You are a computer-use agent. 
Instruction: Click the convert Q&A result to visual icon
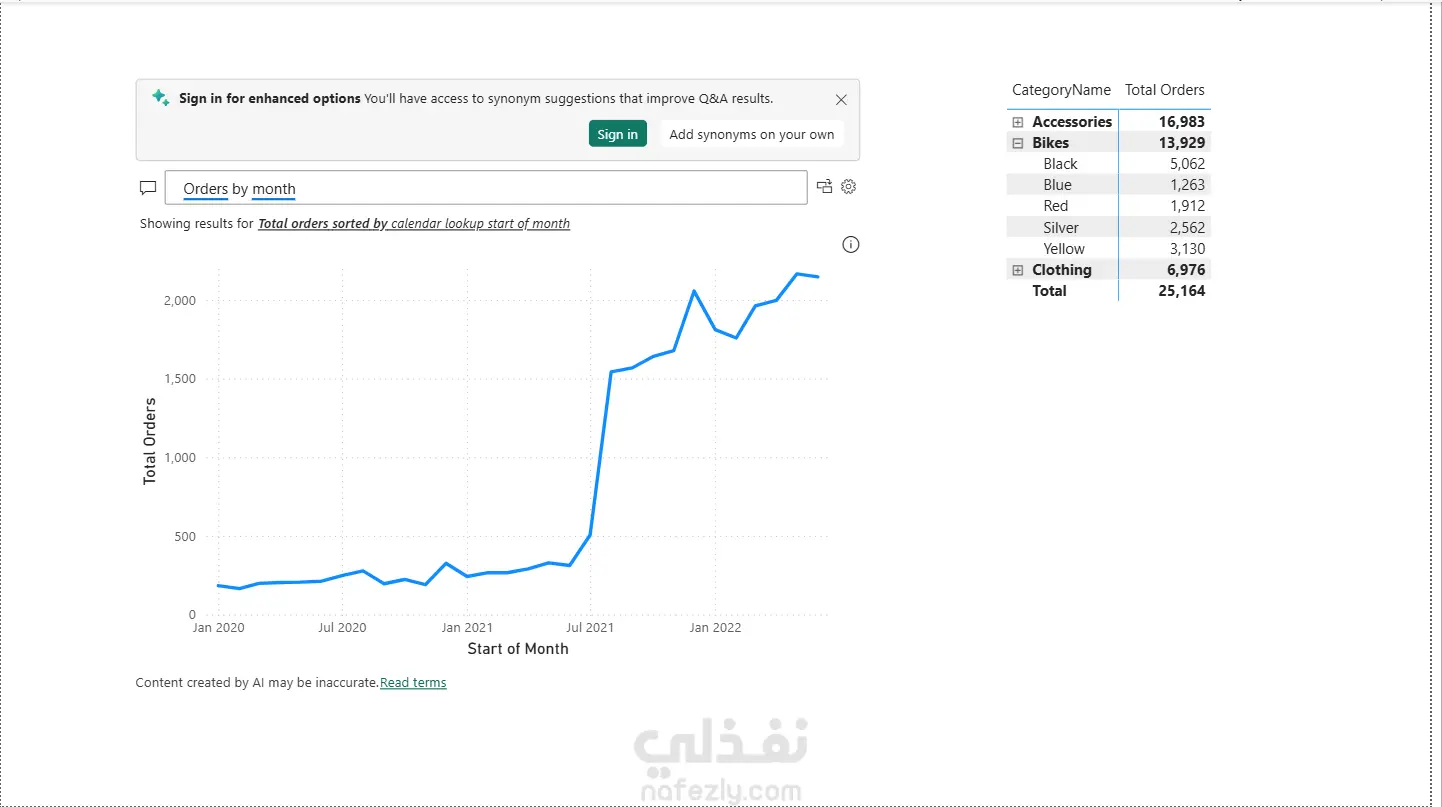[x=824, y=187]
